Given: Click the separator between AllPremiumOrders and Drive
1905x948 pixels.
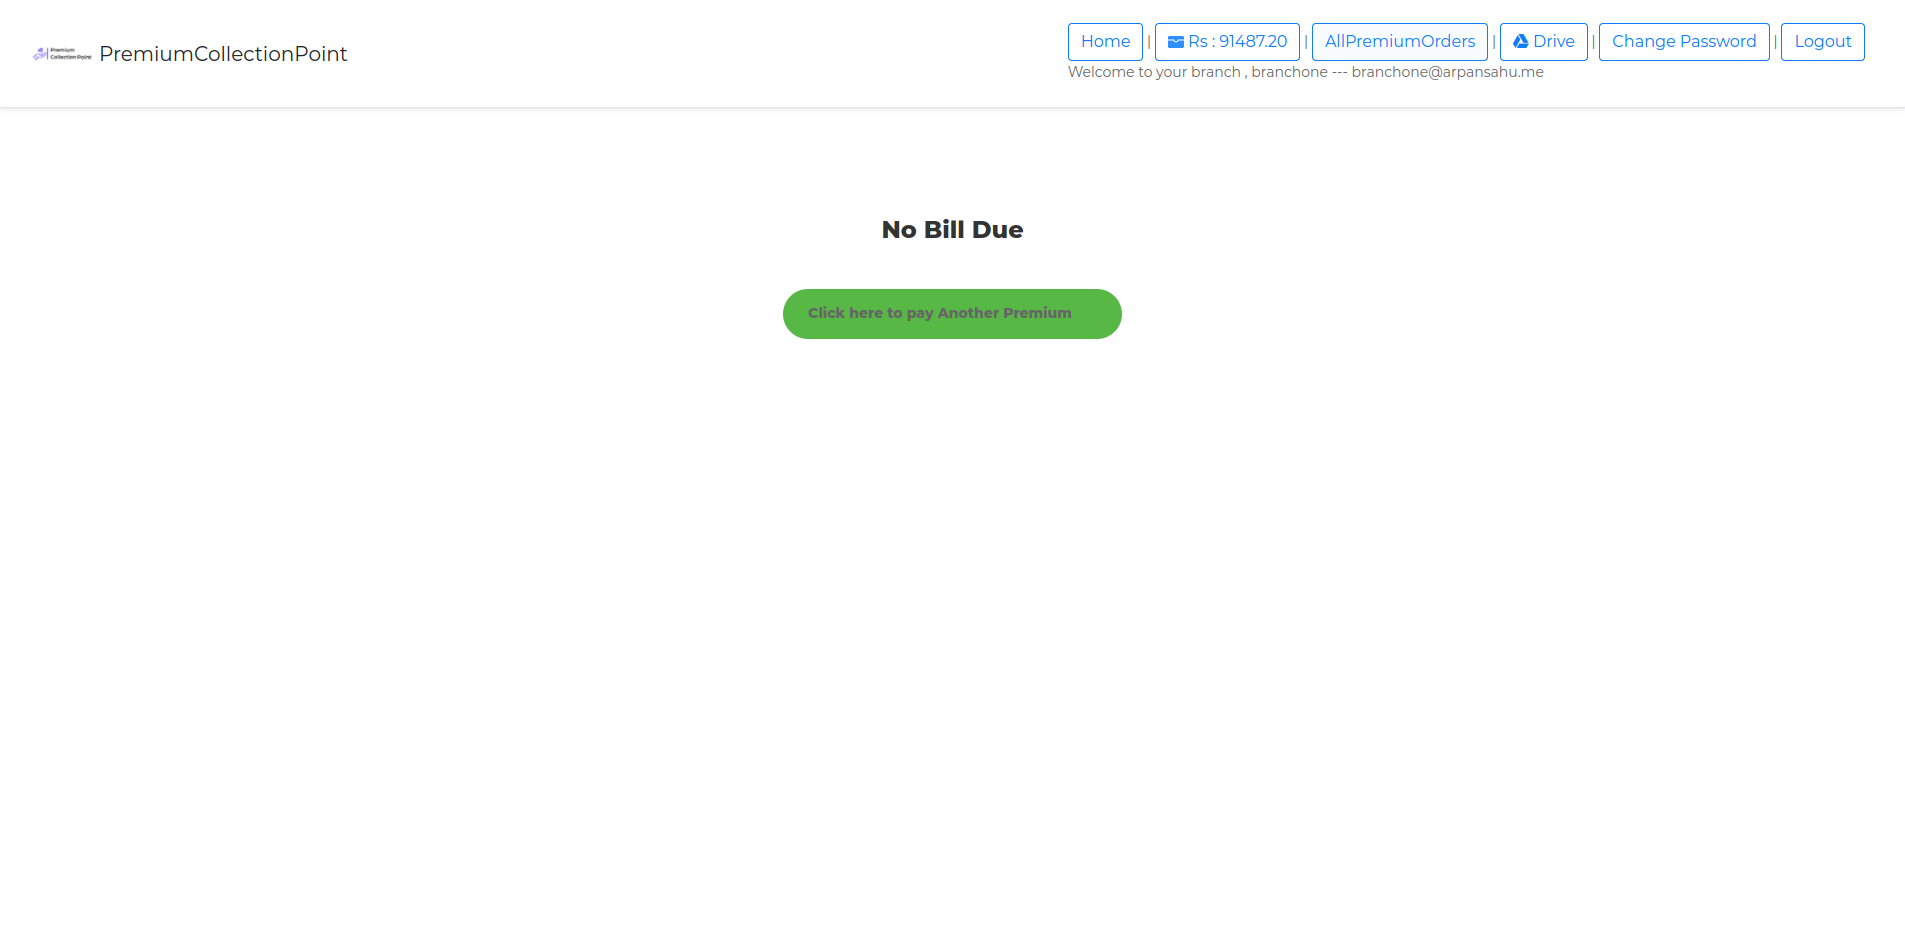Looking at the screenshot, I should coord(1494,42).
